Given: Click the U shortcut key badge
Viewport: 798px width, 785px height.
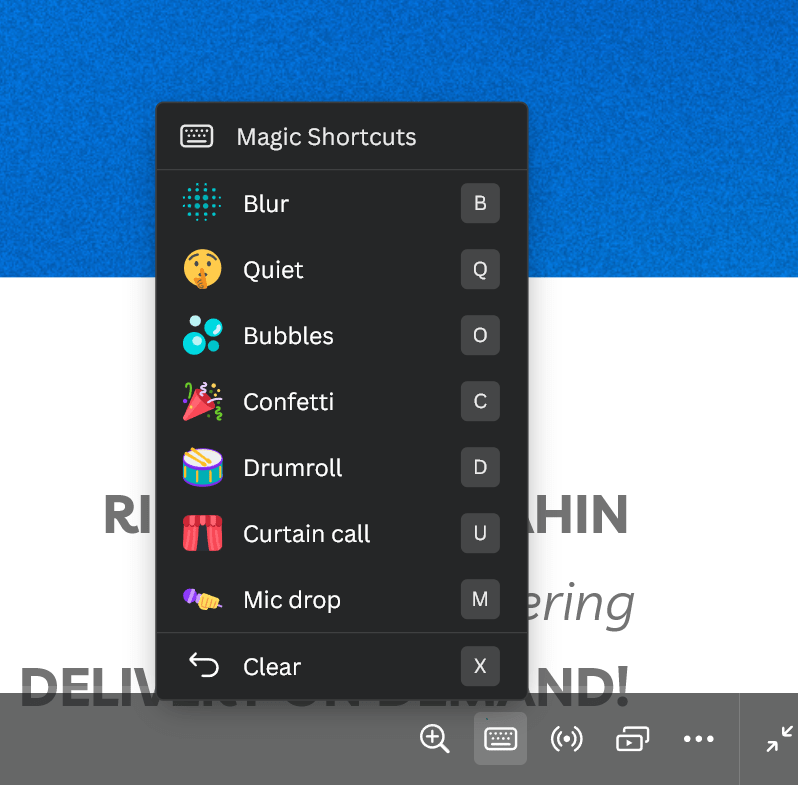Looking at the screenshot, I should [480, 533].
